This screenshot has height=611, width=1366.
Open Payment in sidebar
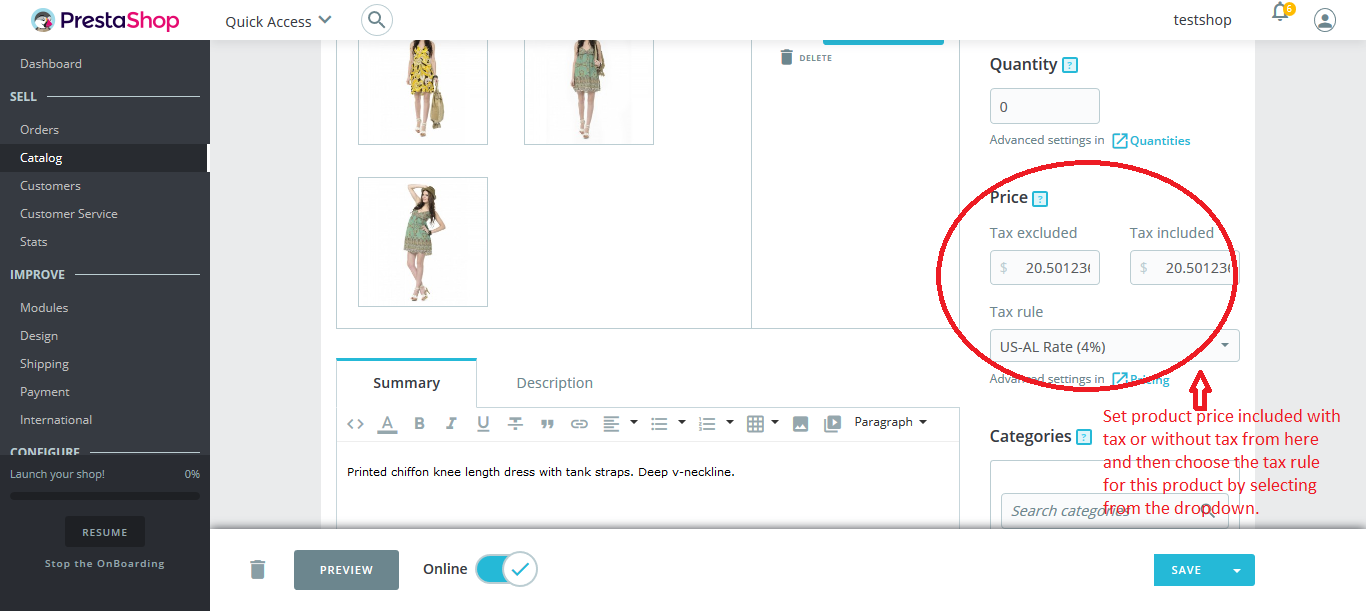coord(45,392)
